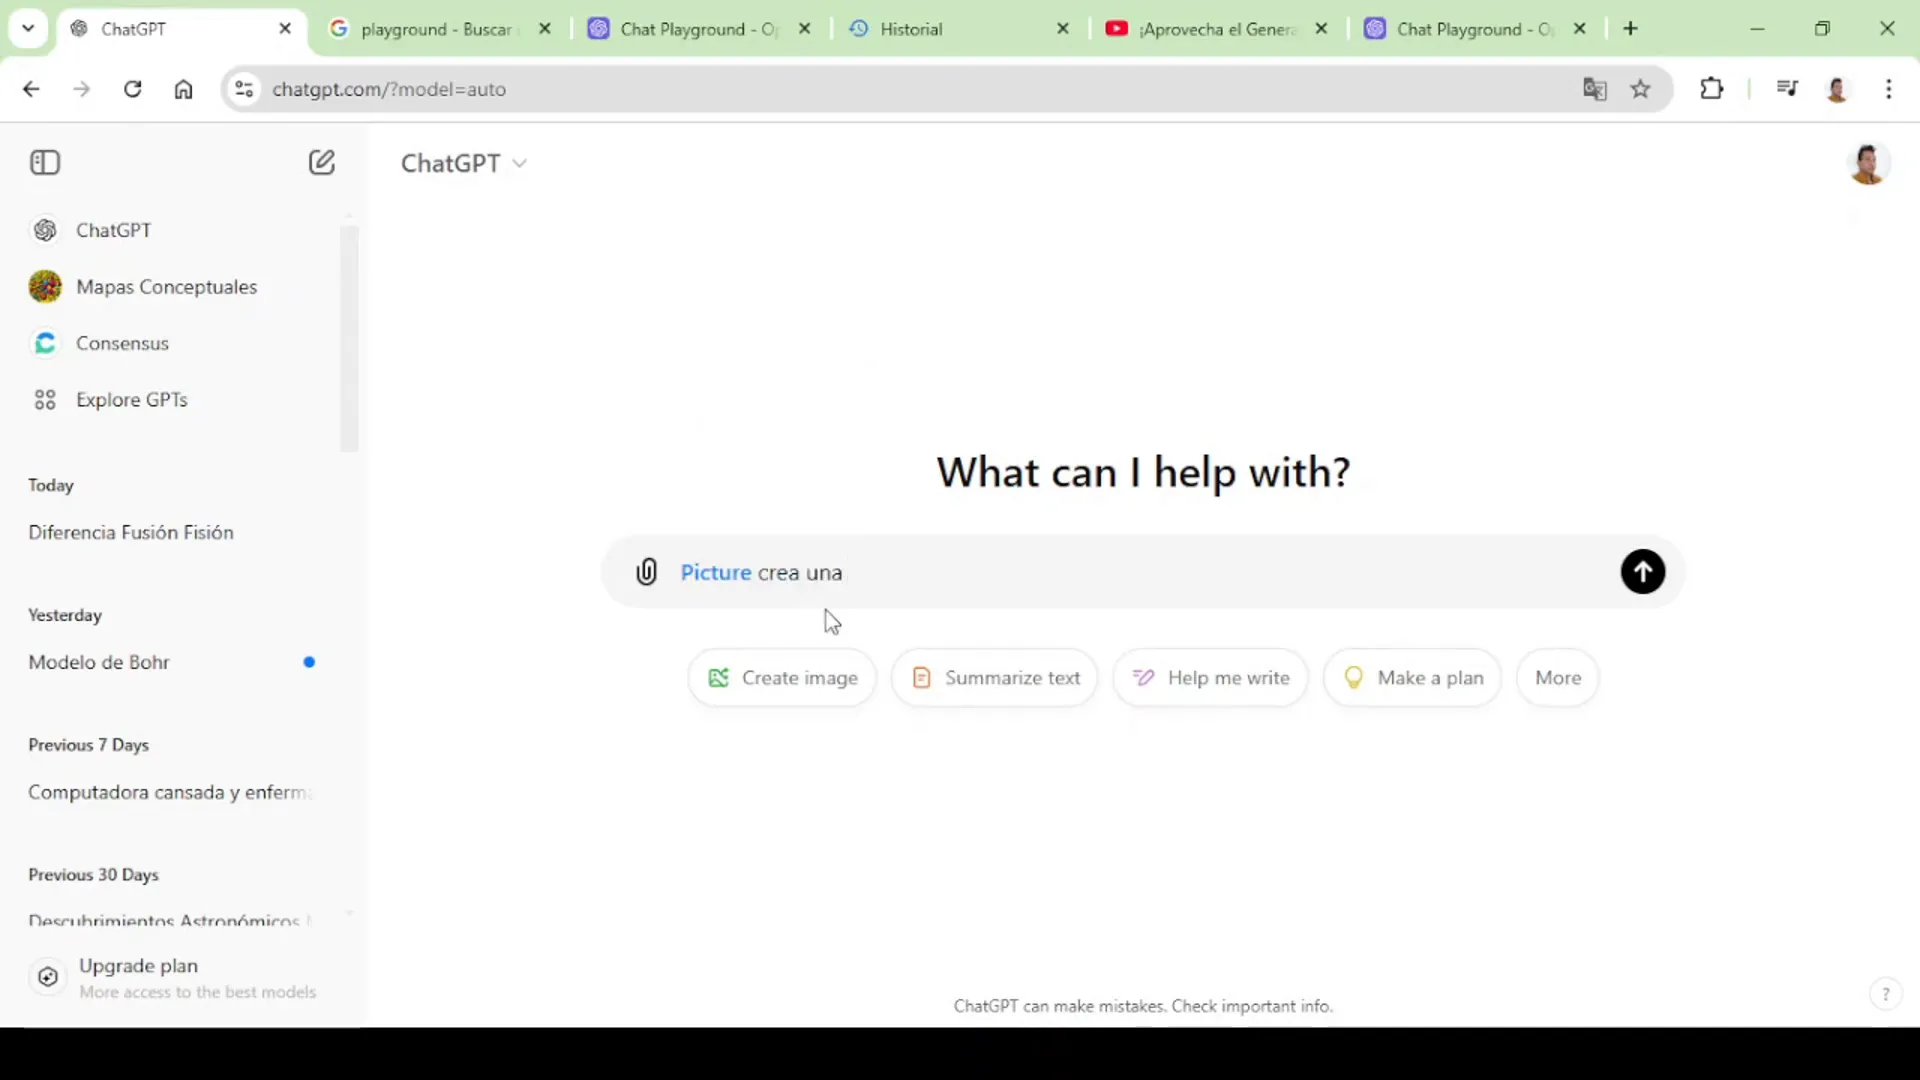Click the Summarize text suggestion
1920x1080 pixels.
[x=995, y=678]
